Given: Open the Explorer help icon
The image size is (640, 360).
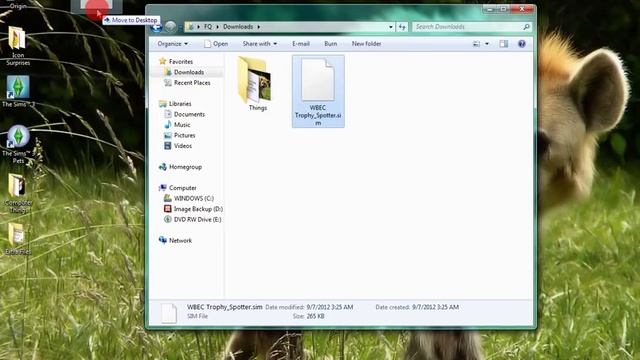Looking at the screenshot, I should [x=522, y=44].
